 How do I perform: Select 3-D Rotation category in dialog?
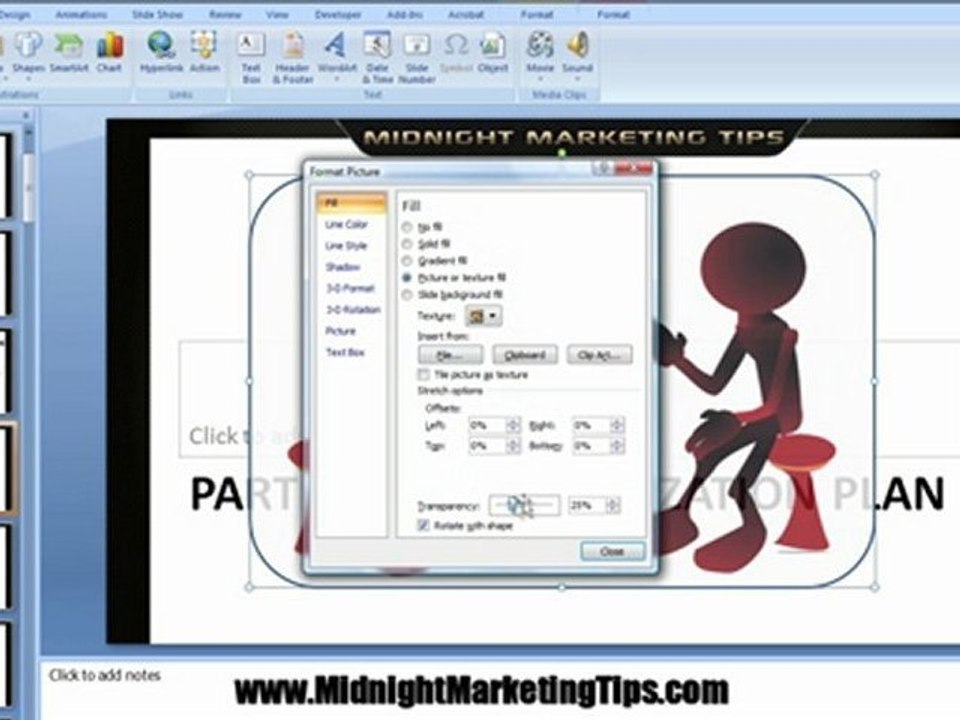353,310
